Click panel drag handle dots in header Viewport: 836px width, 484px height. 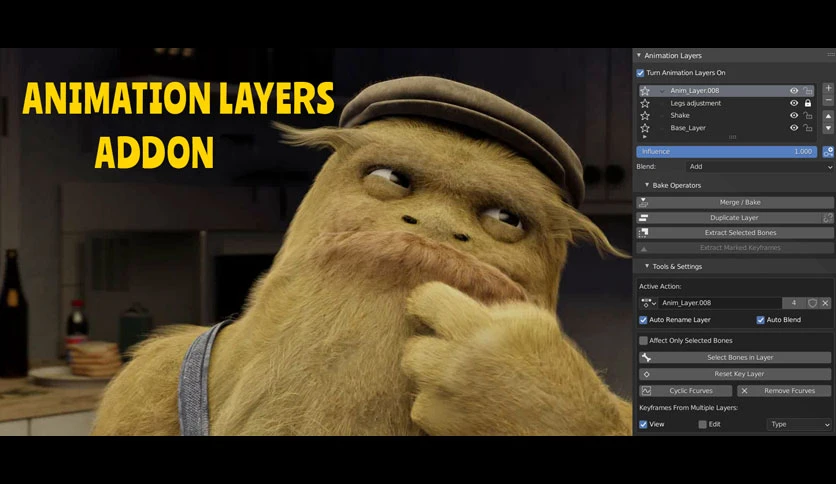831,55
